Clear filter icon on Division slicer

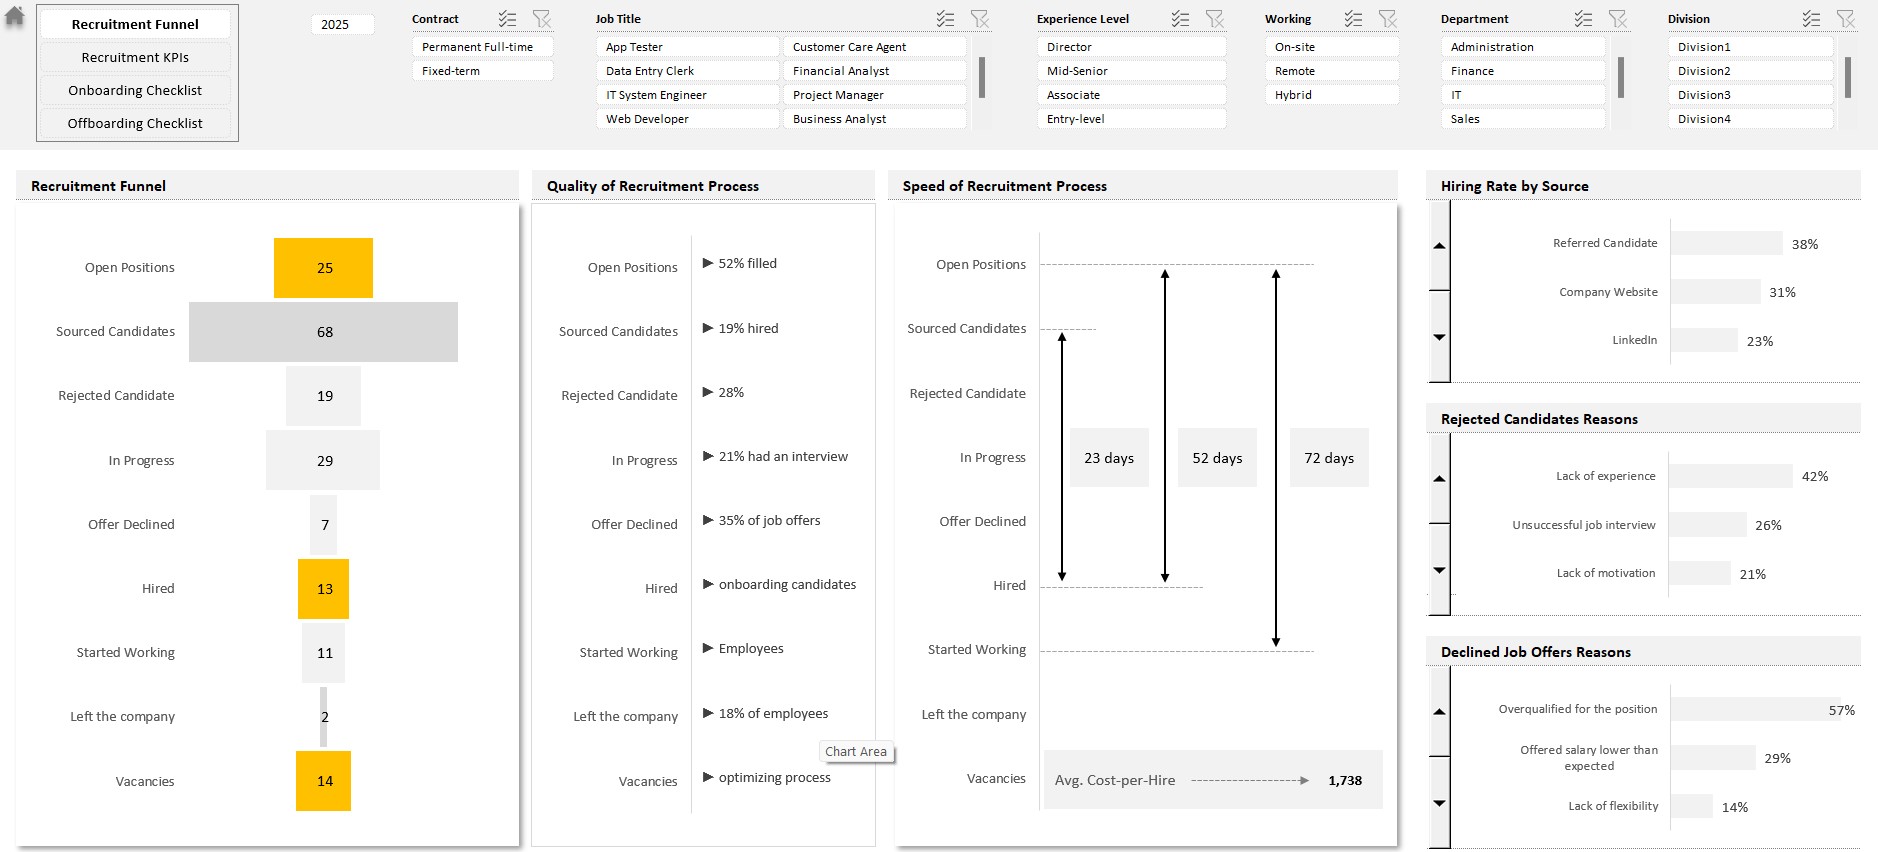tap(1845, 19)
